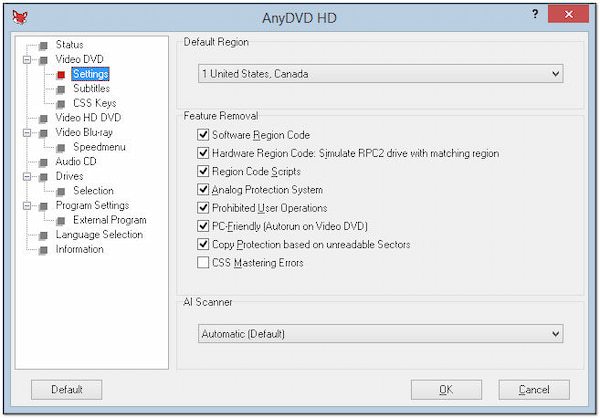The width and height of the screenshot is (600, 418).
Task: Click the red fox AnyDVD logo icon
Action: tap(20, 17)
